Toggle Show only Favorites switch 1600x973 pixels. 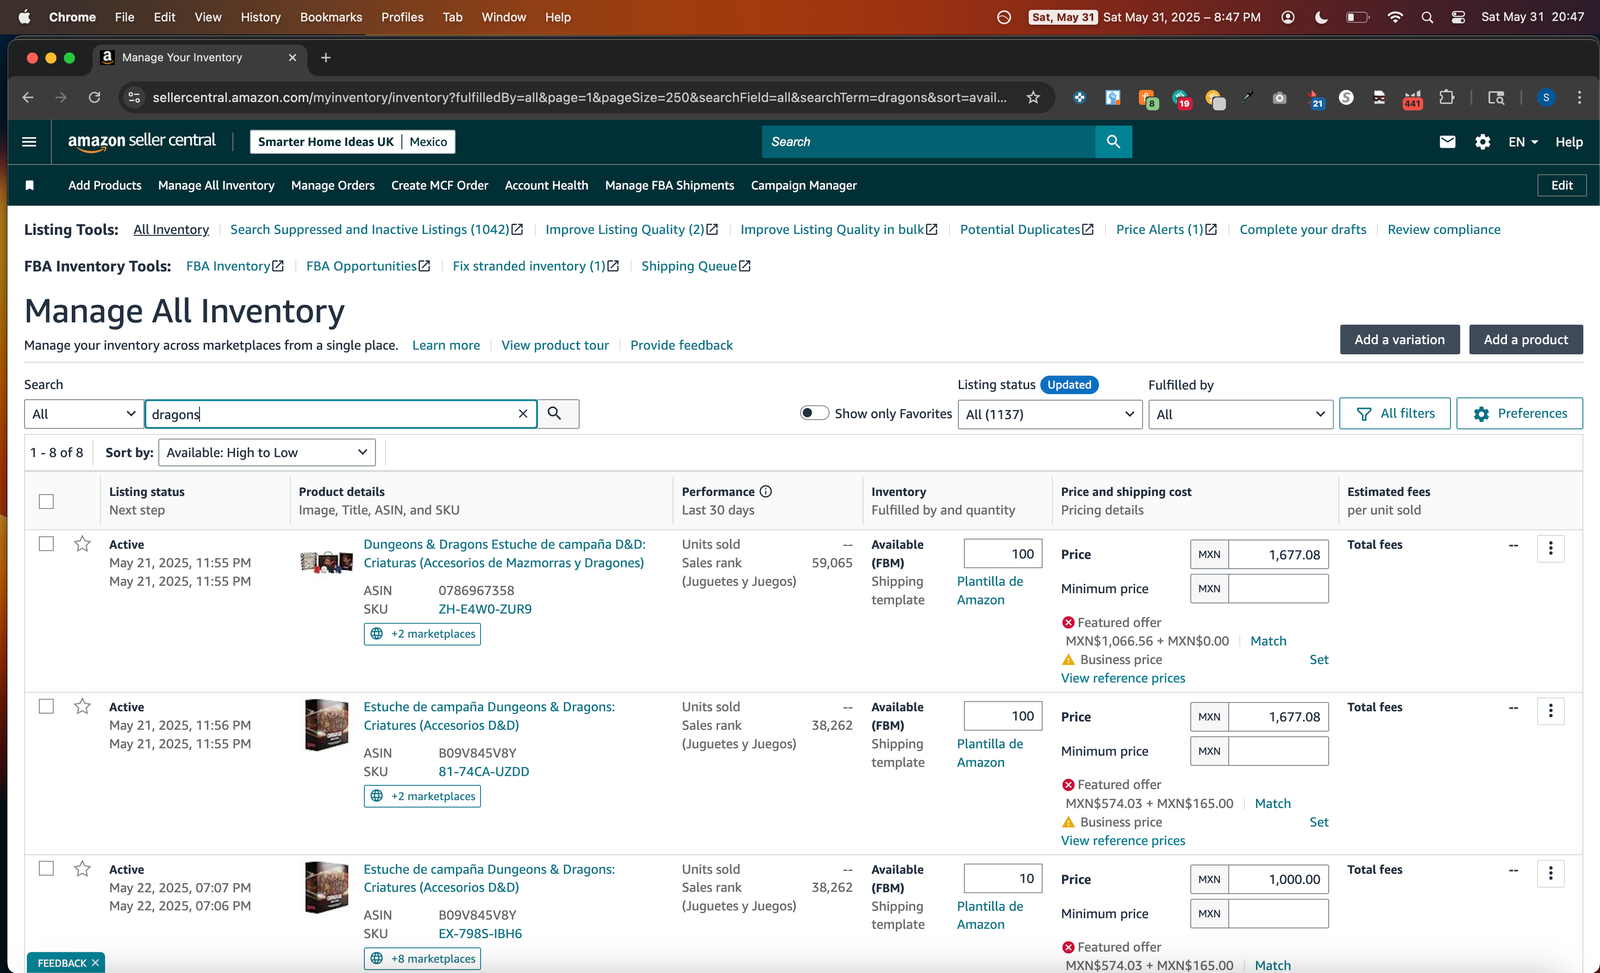(814, 413)
